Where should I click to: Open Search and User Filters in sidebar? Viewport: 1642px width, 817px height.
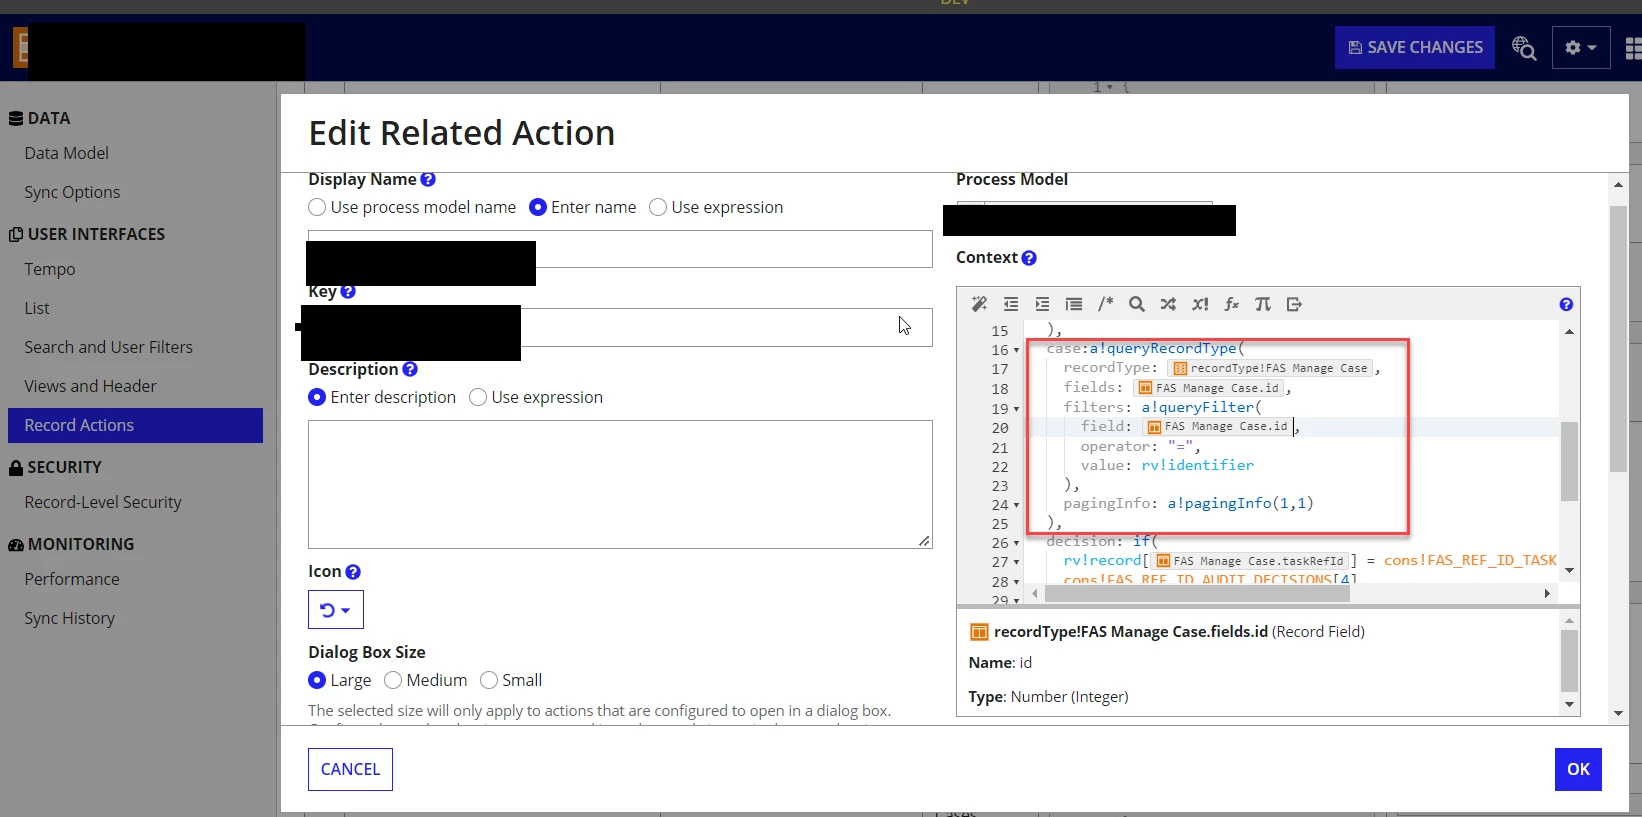click(109, 347)
